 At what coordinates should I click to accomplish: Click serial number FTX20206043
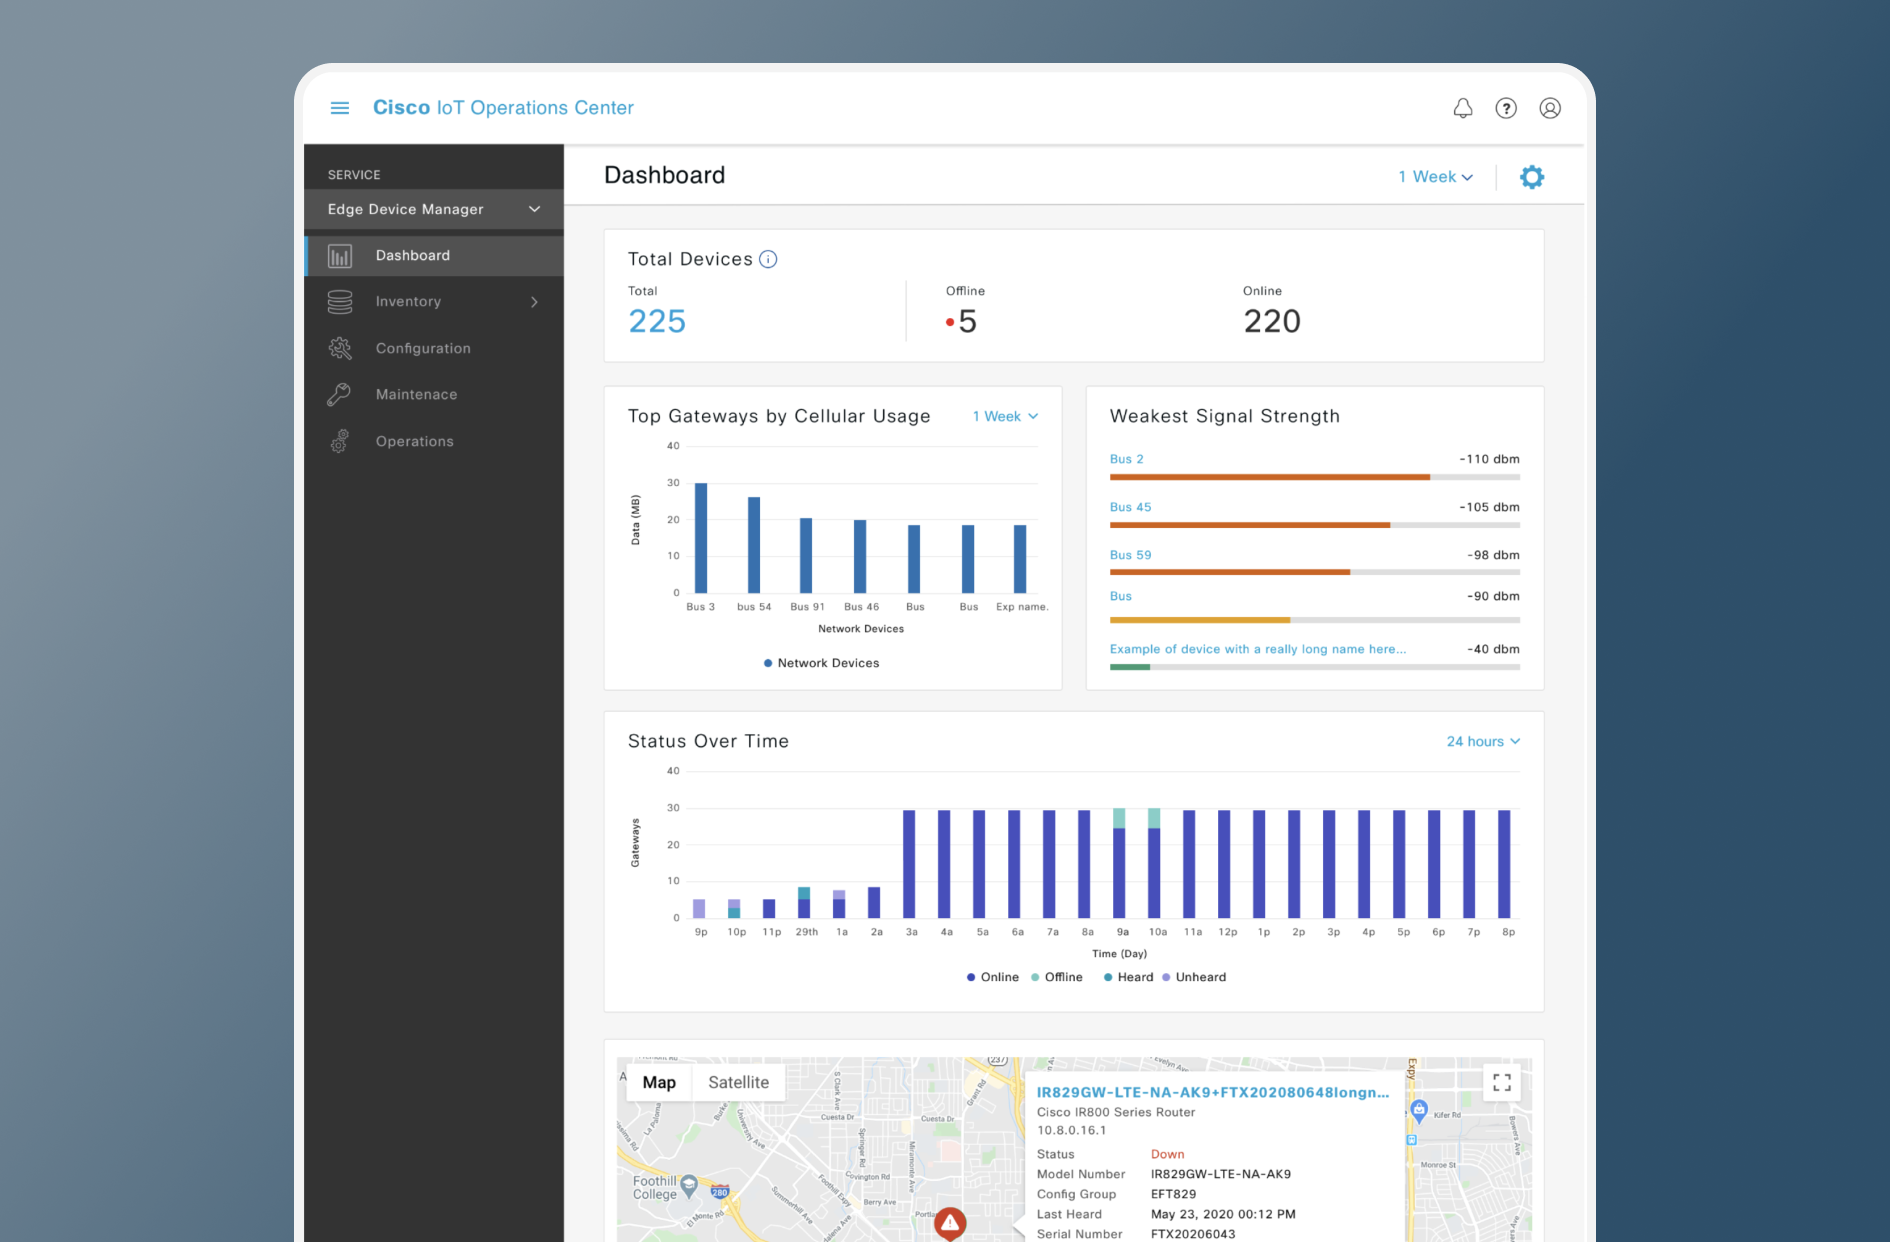coord(1193,1234)
